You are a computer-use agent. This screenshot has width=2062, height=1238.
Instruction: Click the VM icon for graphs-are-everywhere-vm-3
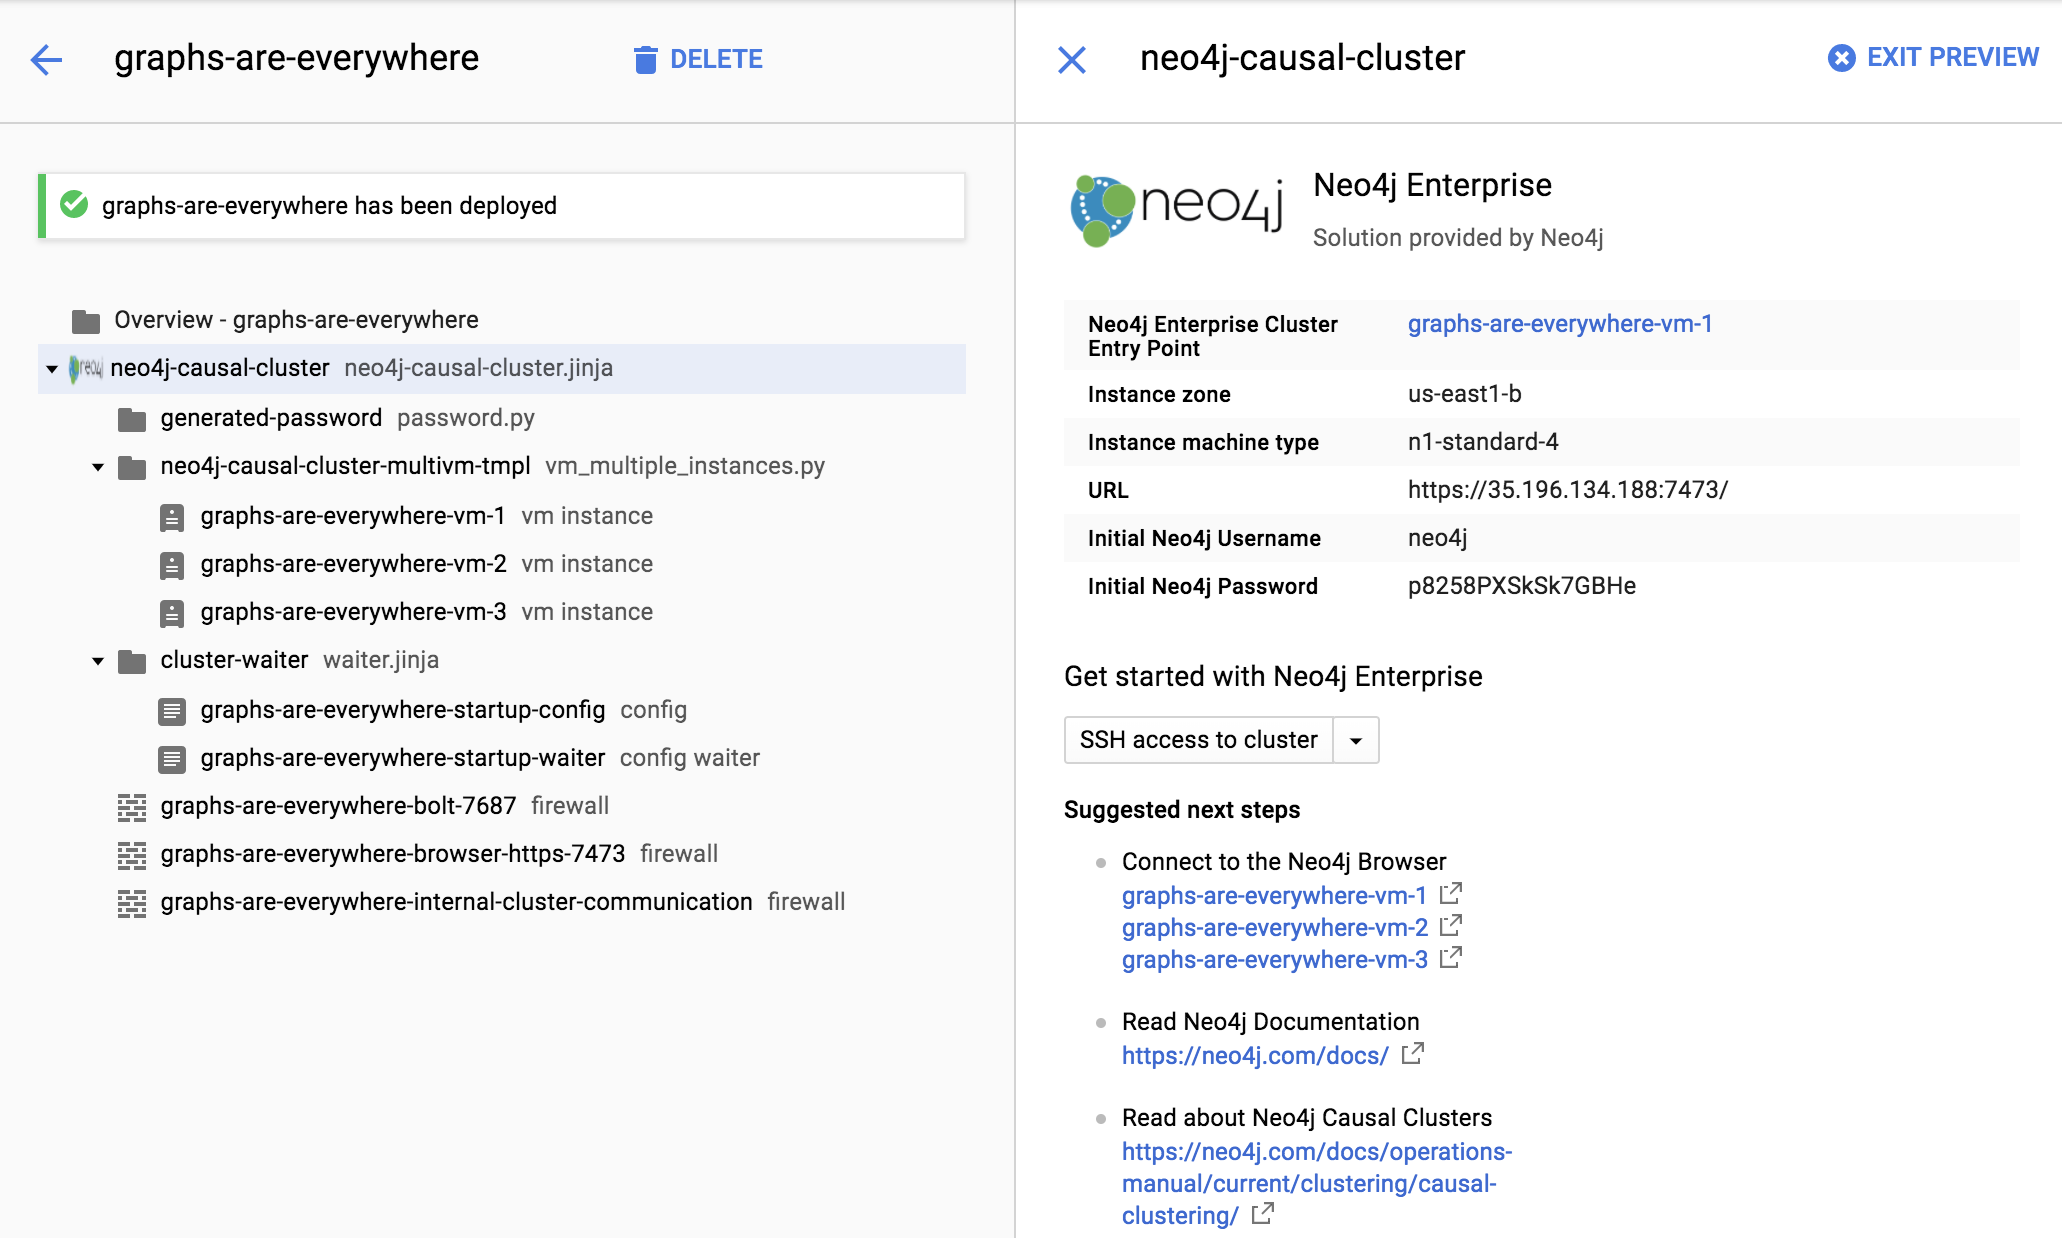tap(172, 613)
